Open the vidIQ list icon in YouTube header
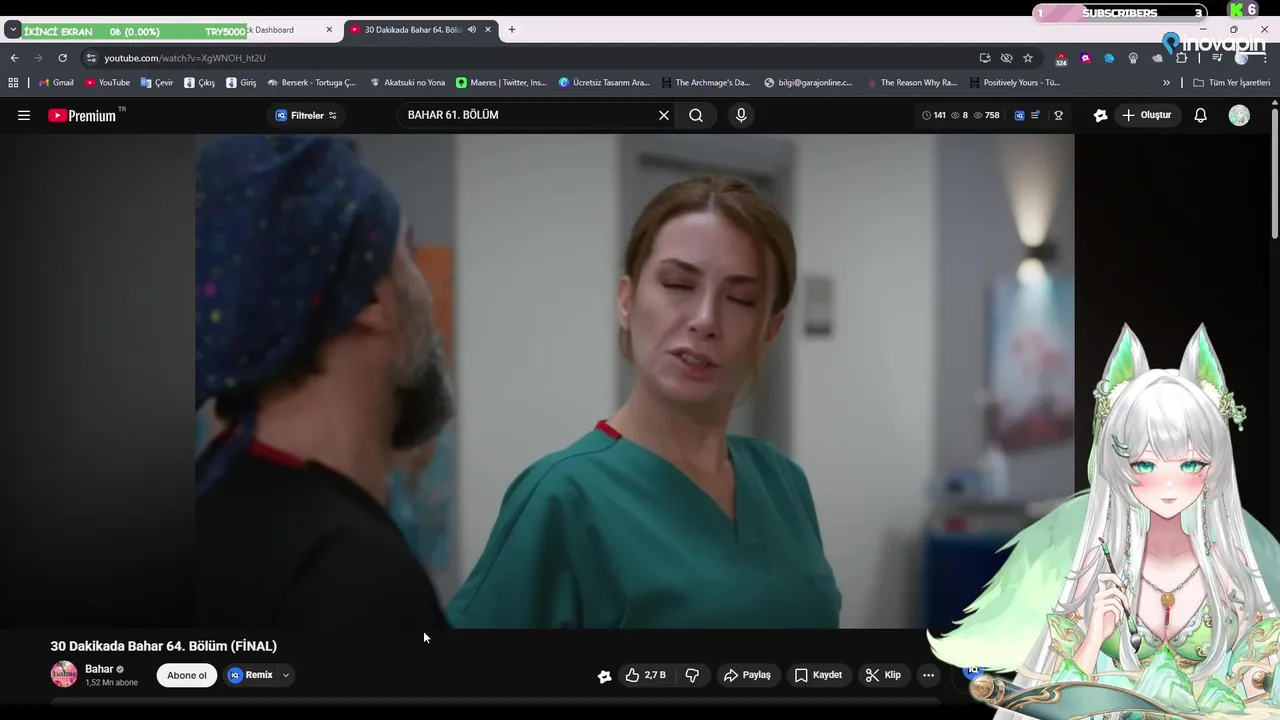 coord(1036,115)
